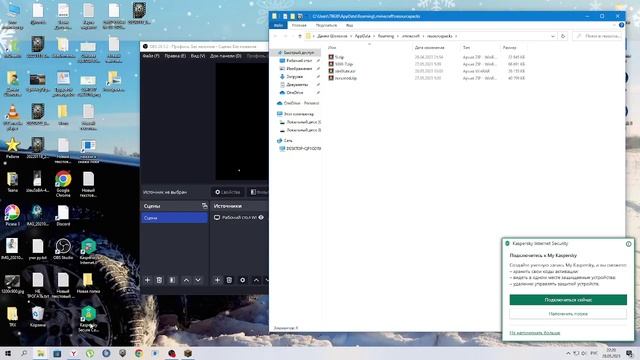Open File Explorer from taskbar

[x=40, y=353]
